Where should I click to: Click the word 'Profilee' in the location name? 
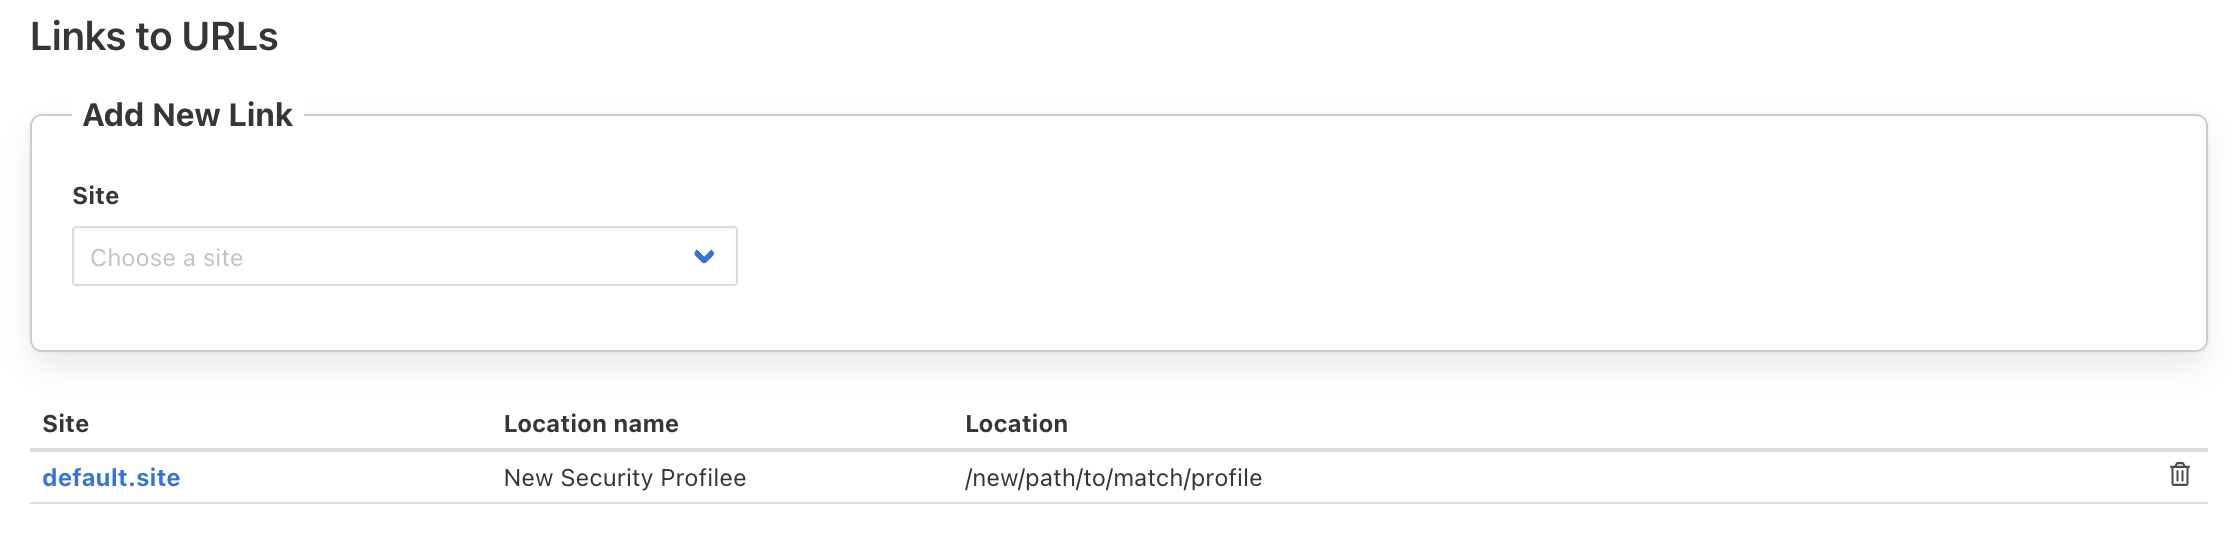tap(703, 478)
